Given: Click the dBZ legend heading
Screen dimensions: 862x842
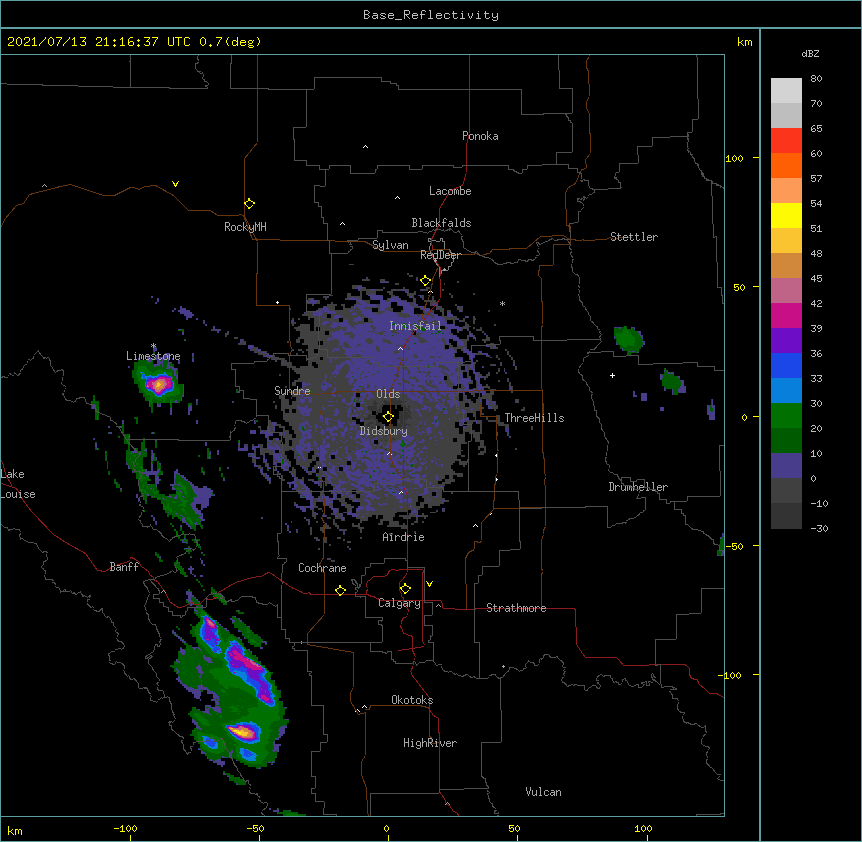Looking at the screenshot, I should click(x=810, y=54).
